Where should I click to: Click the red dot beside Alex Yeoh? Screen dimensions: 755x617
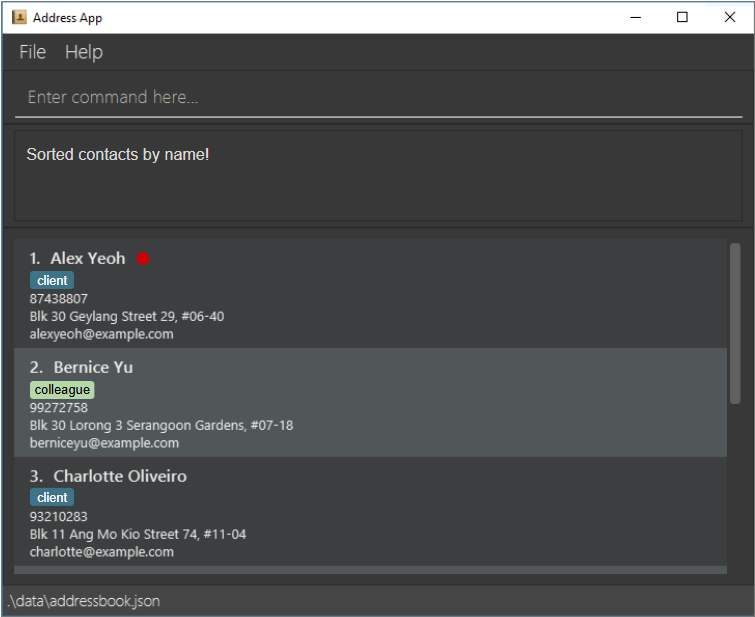tap(143, 259)
